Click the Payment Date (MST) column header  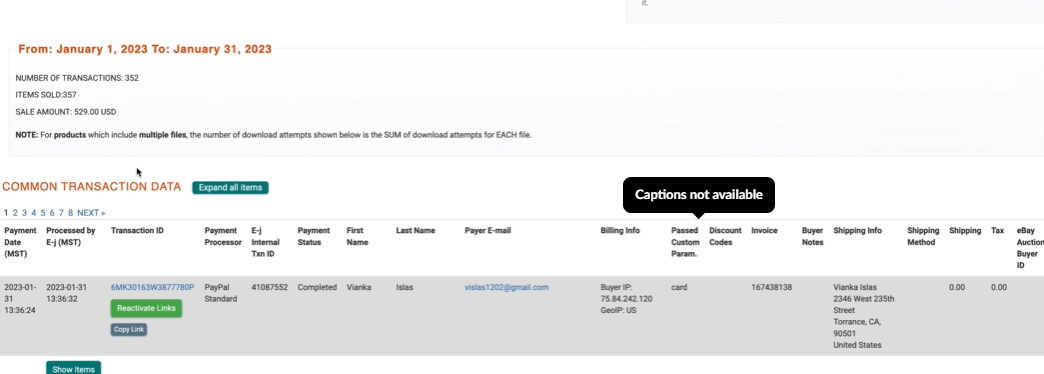21,242
